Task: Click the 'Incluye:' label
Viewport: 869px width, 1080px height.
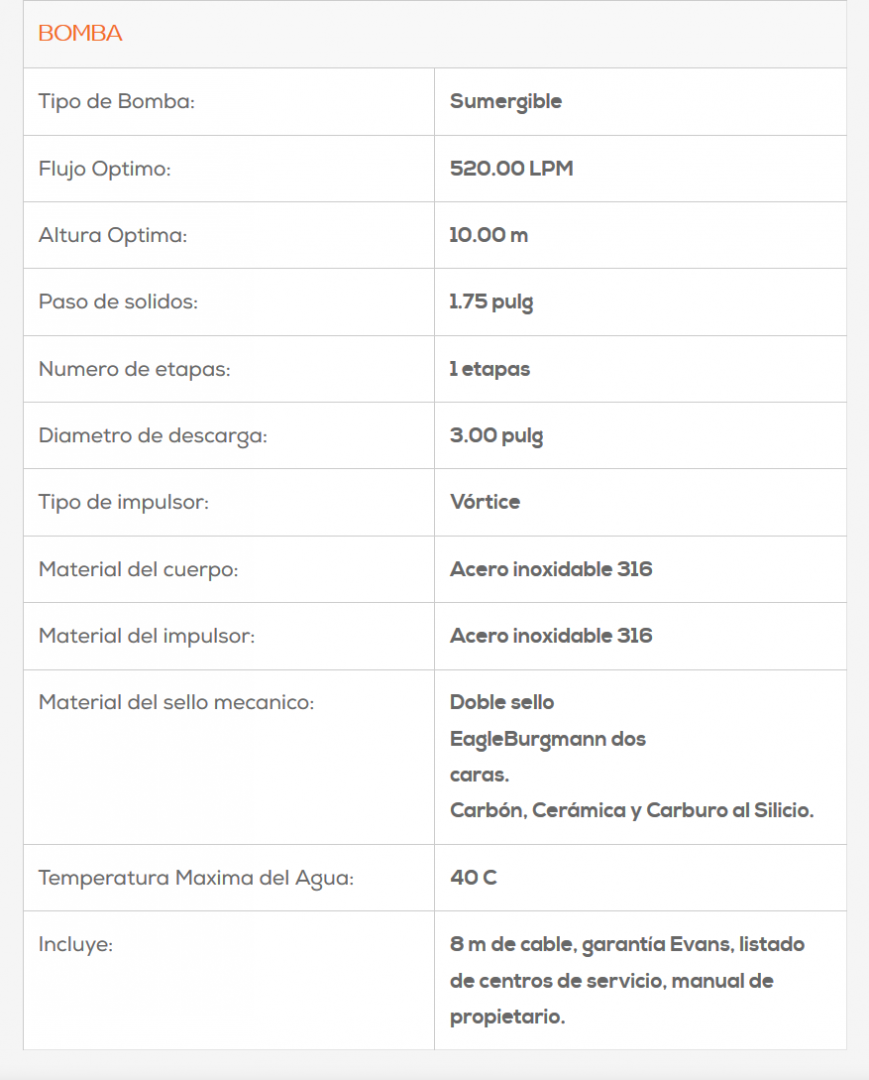Action: click(75, 944)
